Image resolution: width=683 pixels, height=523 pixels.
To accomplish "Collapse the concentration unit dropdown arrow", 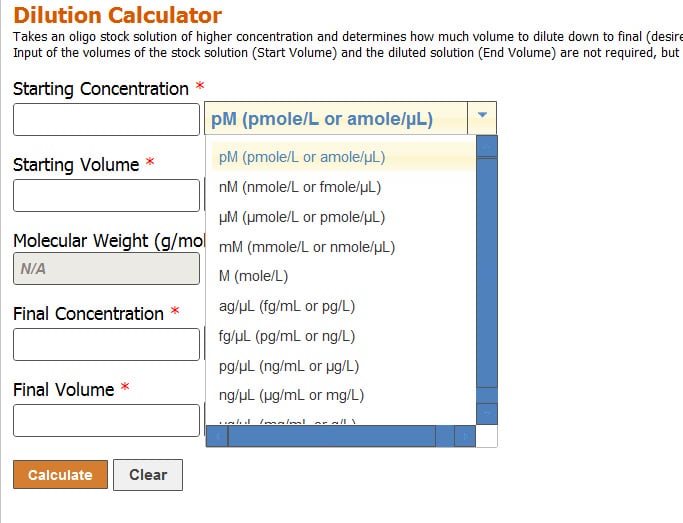I will [482, 118].
